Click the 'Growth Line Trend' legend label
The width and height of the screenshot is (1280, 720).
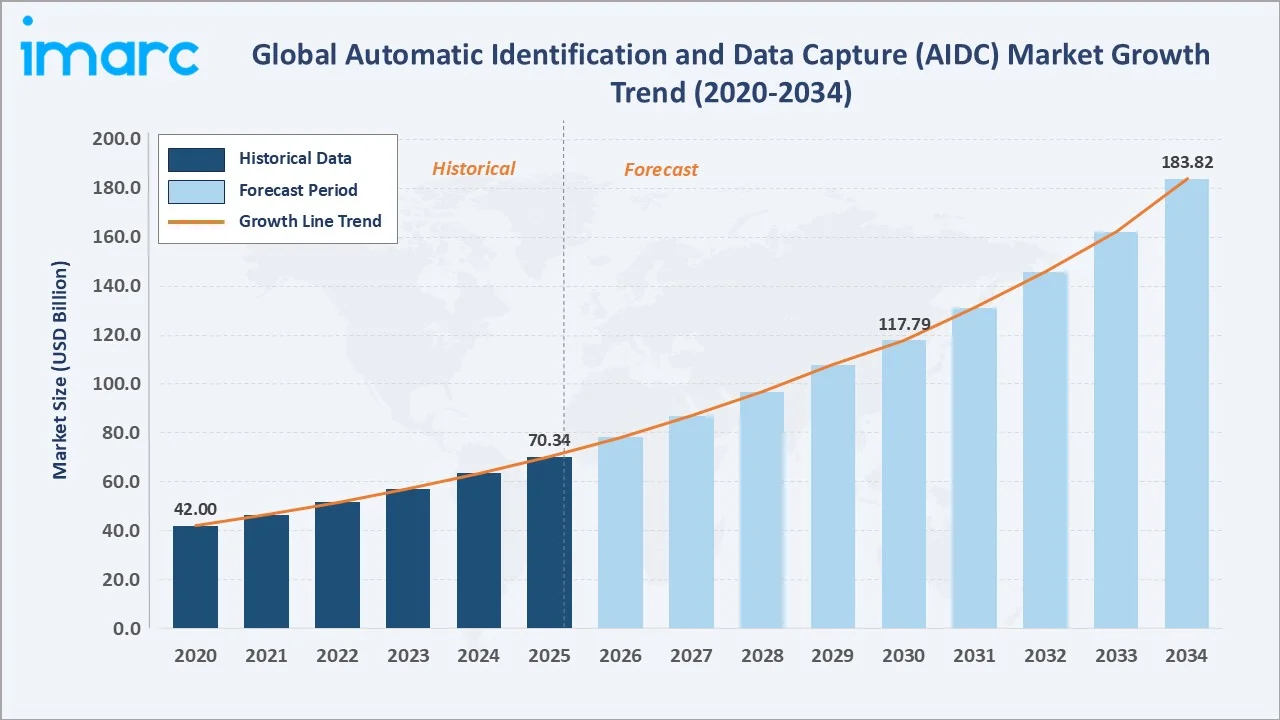tap(310, 222)
